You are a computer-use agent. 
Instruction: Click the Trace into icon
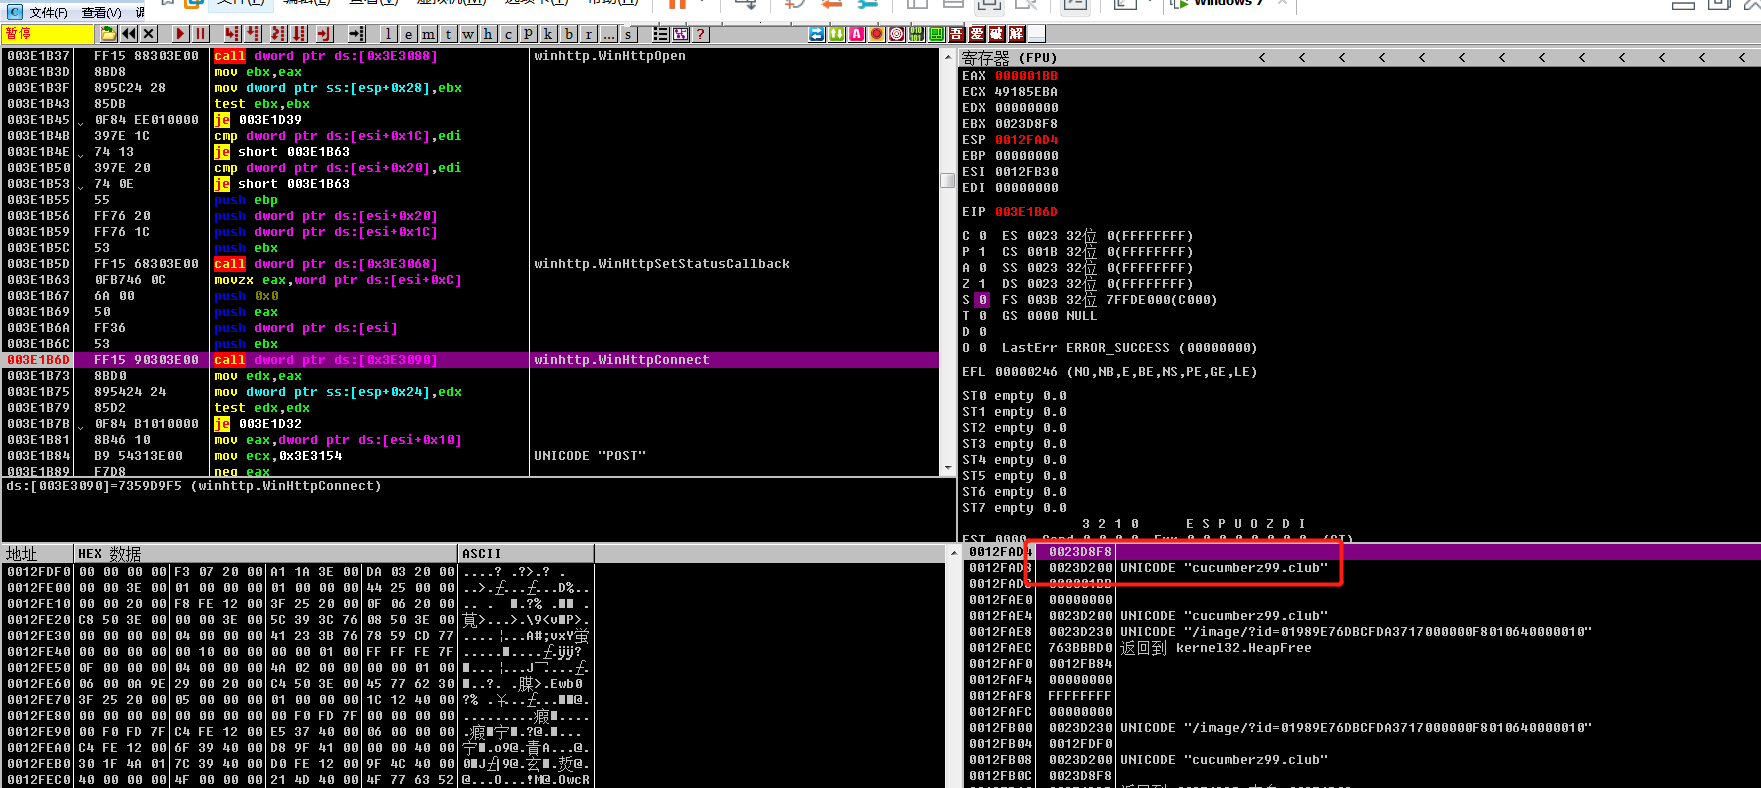click(278, 34)
